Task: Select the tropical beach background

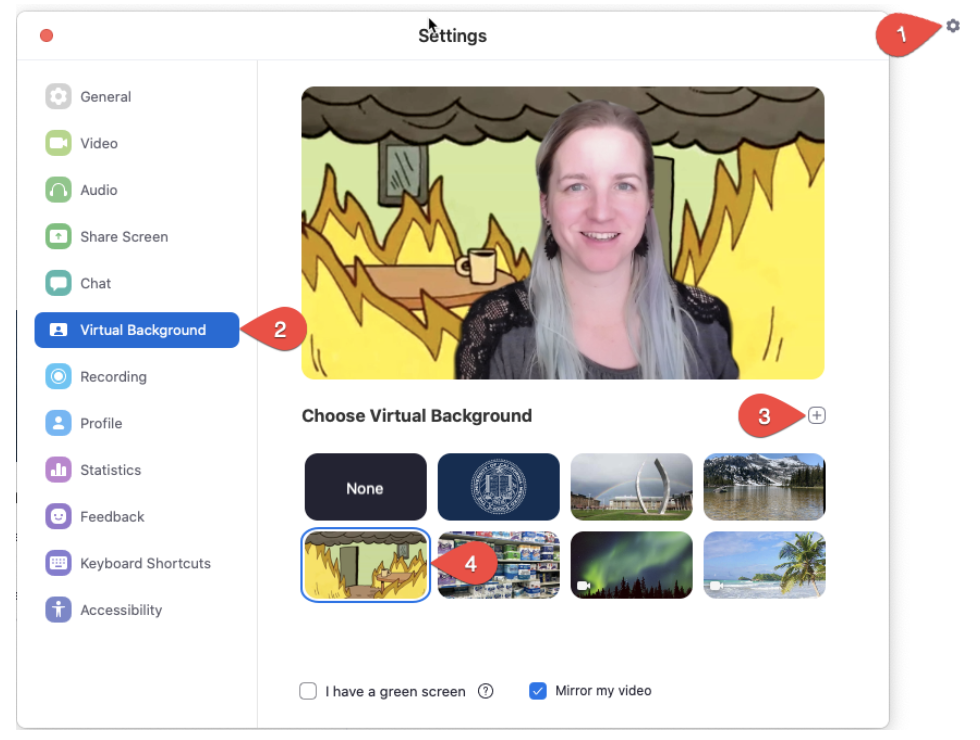Action: point(764,565)
